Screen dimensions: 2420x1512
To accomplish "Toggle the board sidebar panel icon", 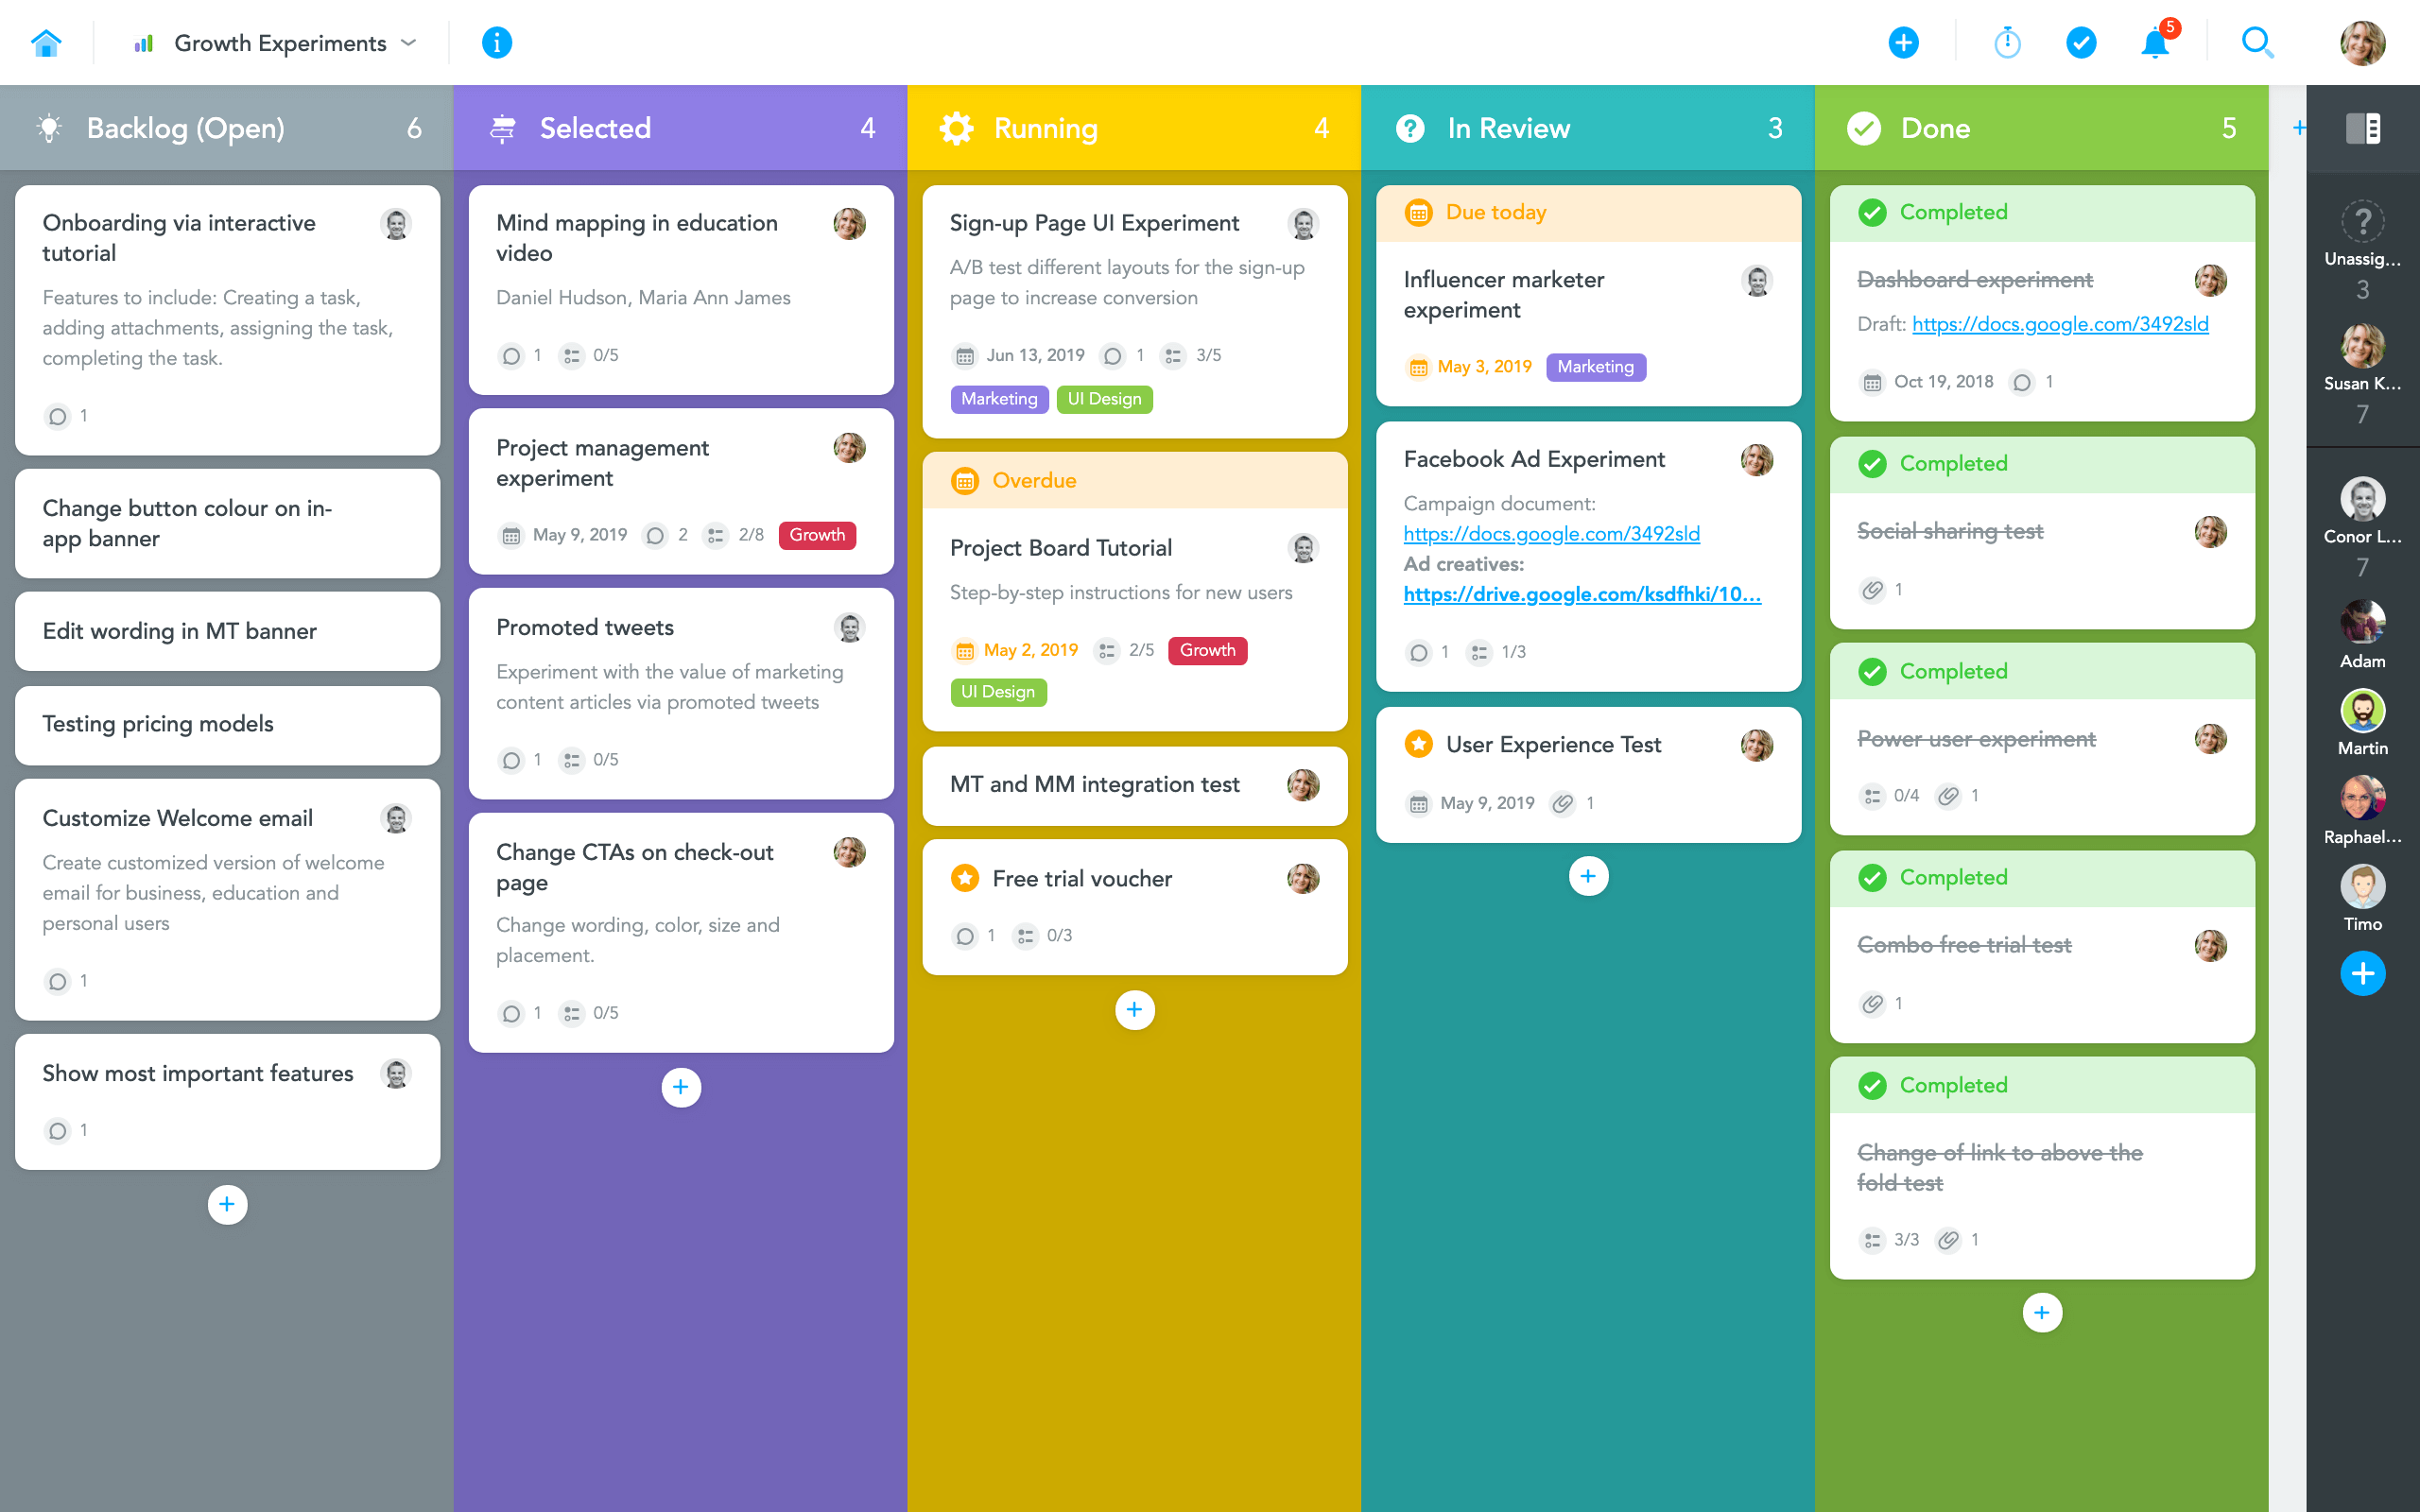I will tap(2364, 129).
